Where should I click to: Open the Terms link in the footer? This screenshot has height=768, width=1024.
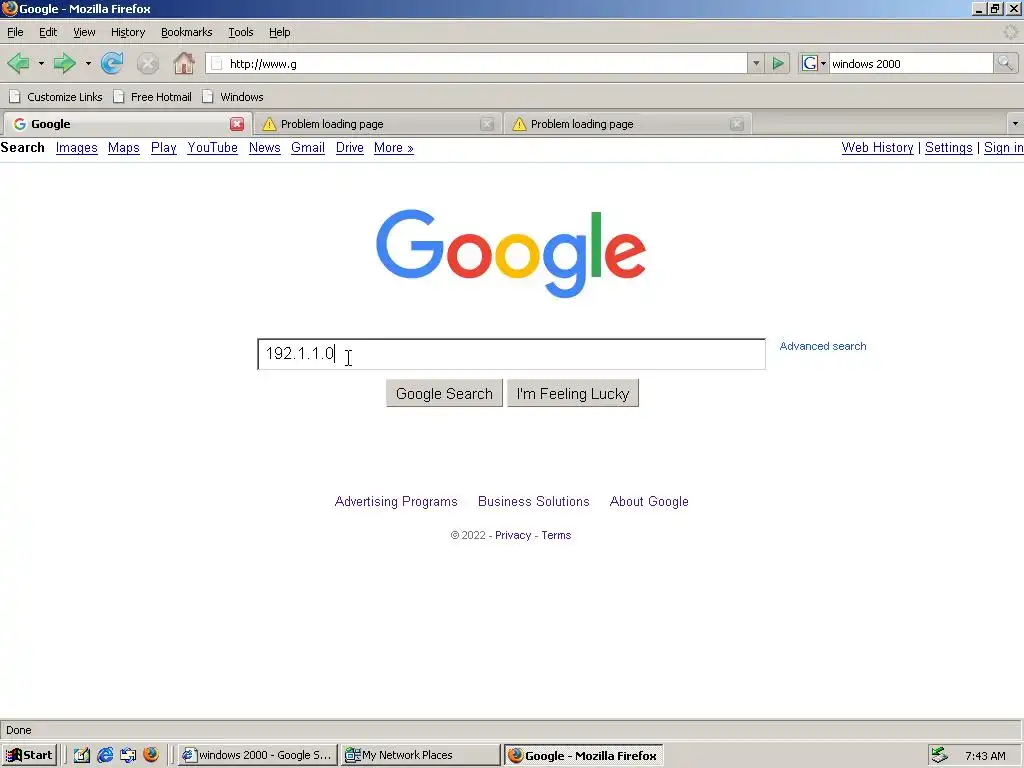coord(556,535)
